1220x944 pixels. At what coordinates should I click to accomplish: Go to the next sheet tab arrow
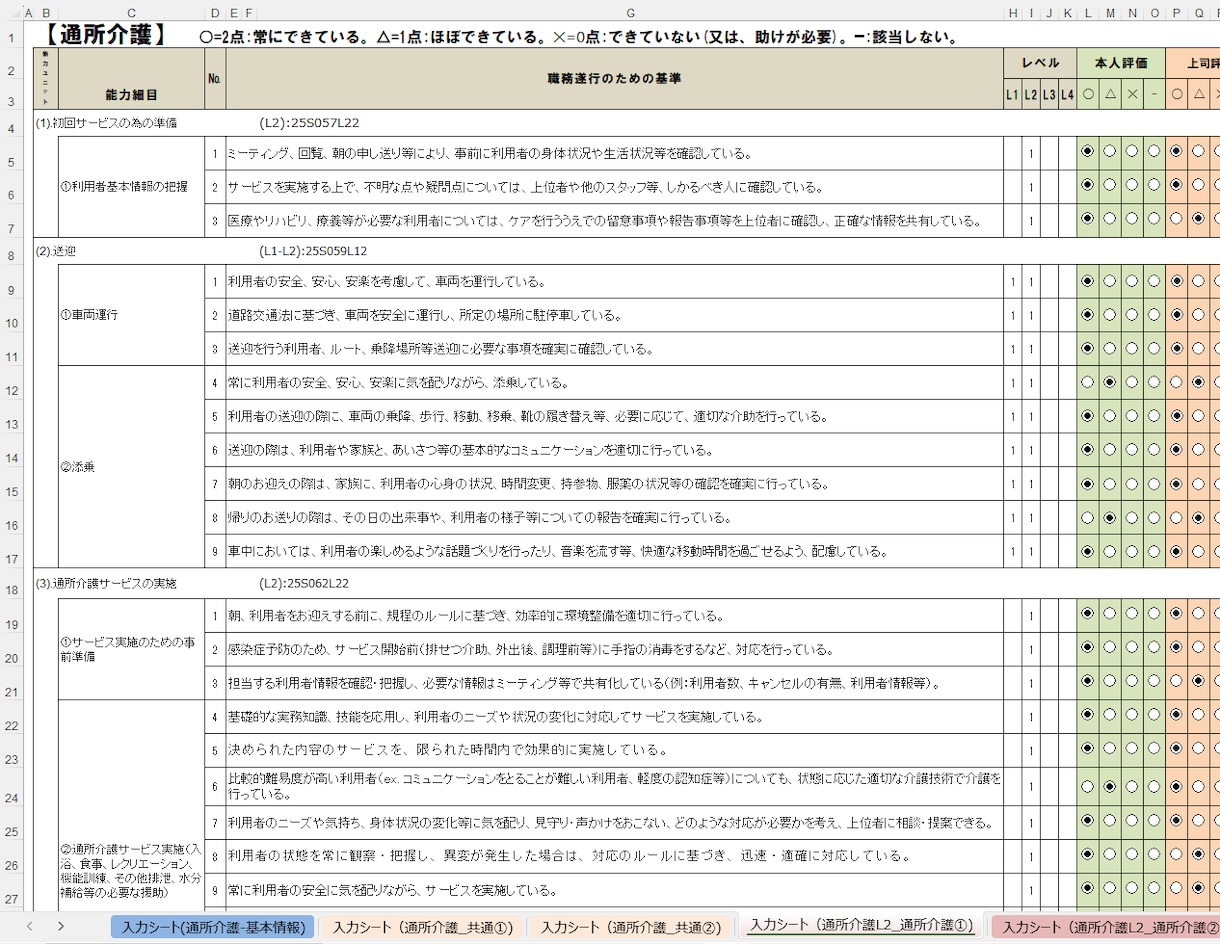click(x=61, y=926)
